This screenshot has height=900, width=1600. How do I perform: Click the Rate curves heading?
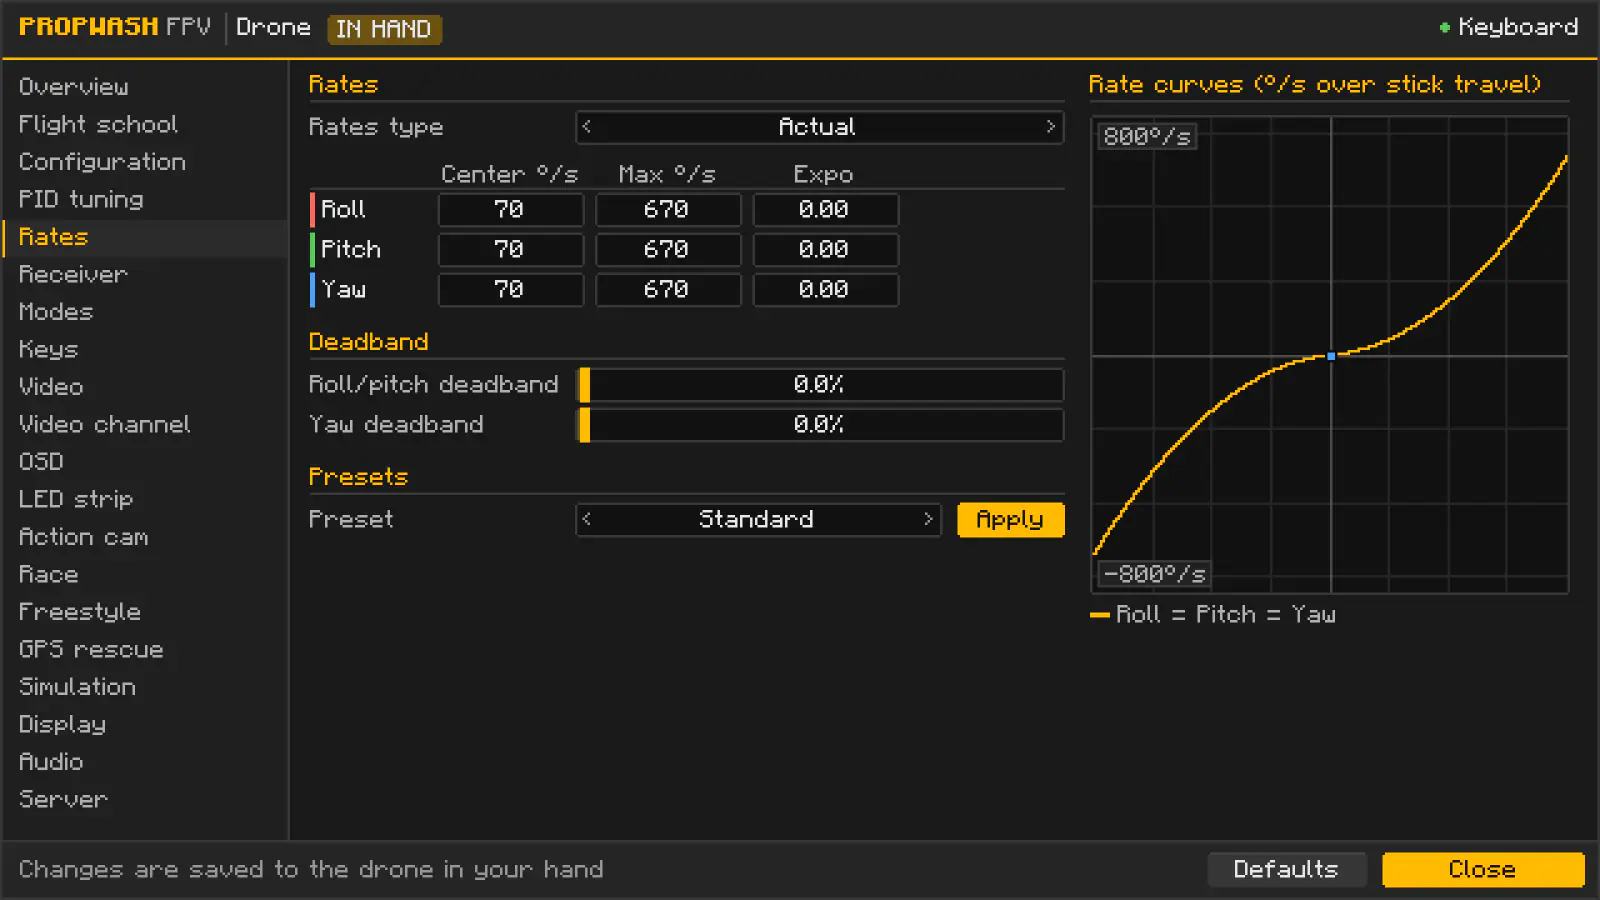(x=1314, y=85)
